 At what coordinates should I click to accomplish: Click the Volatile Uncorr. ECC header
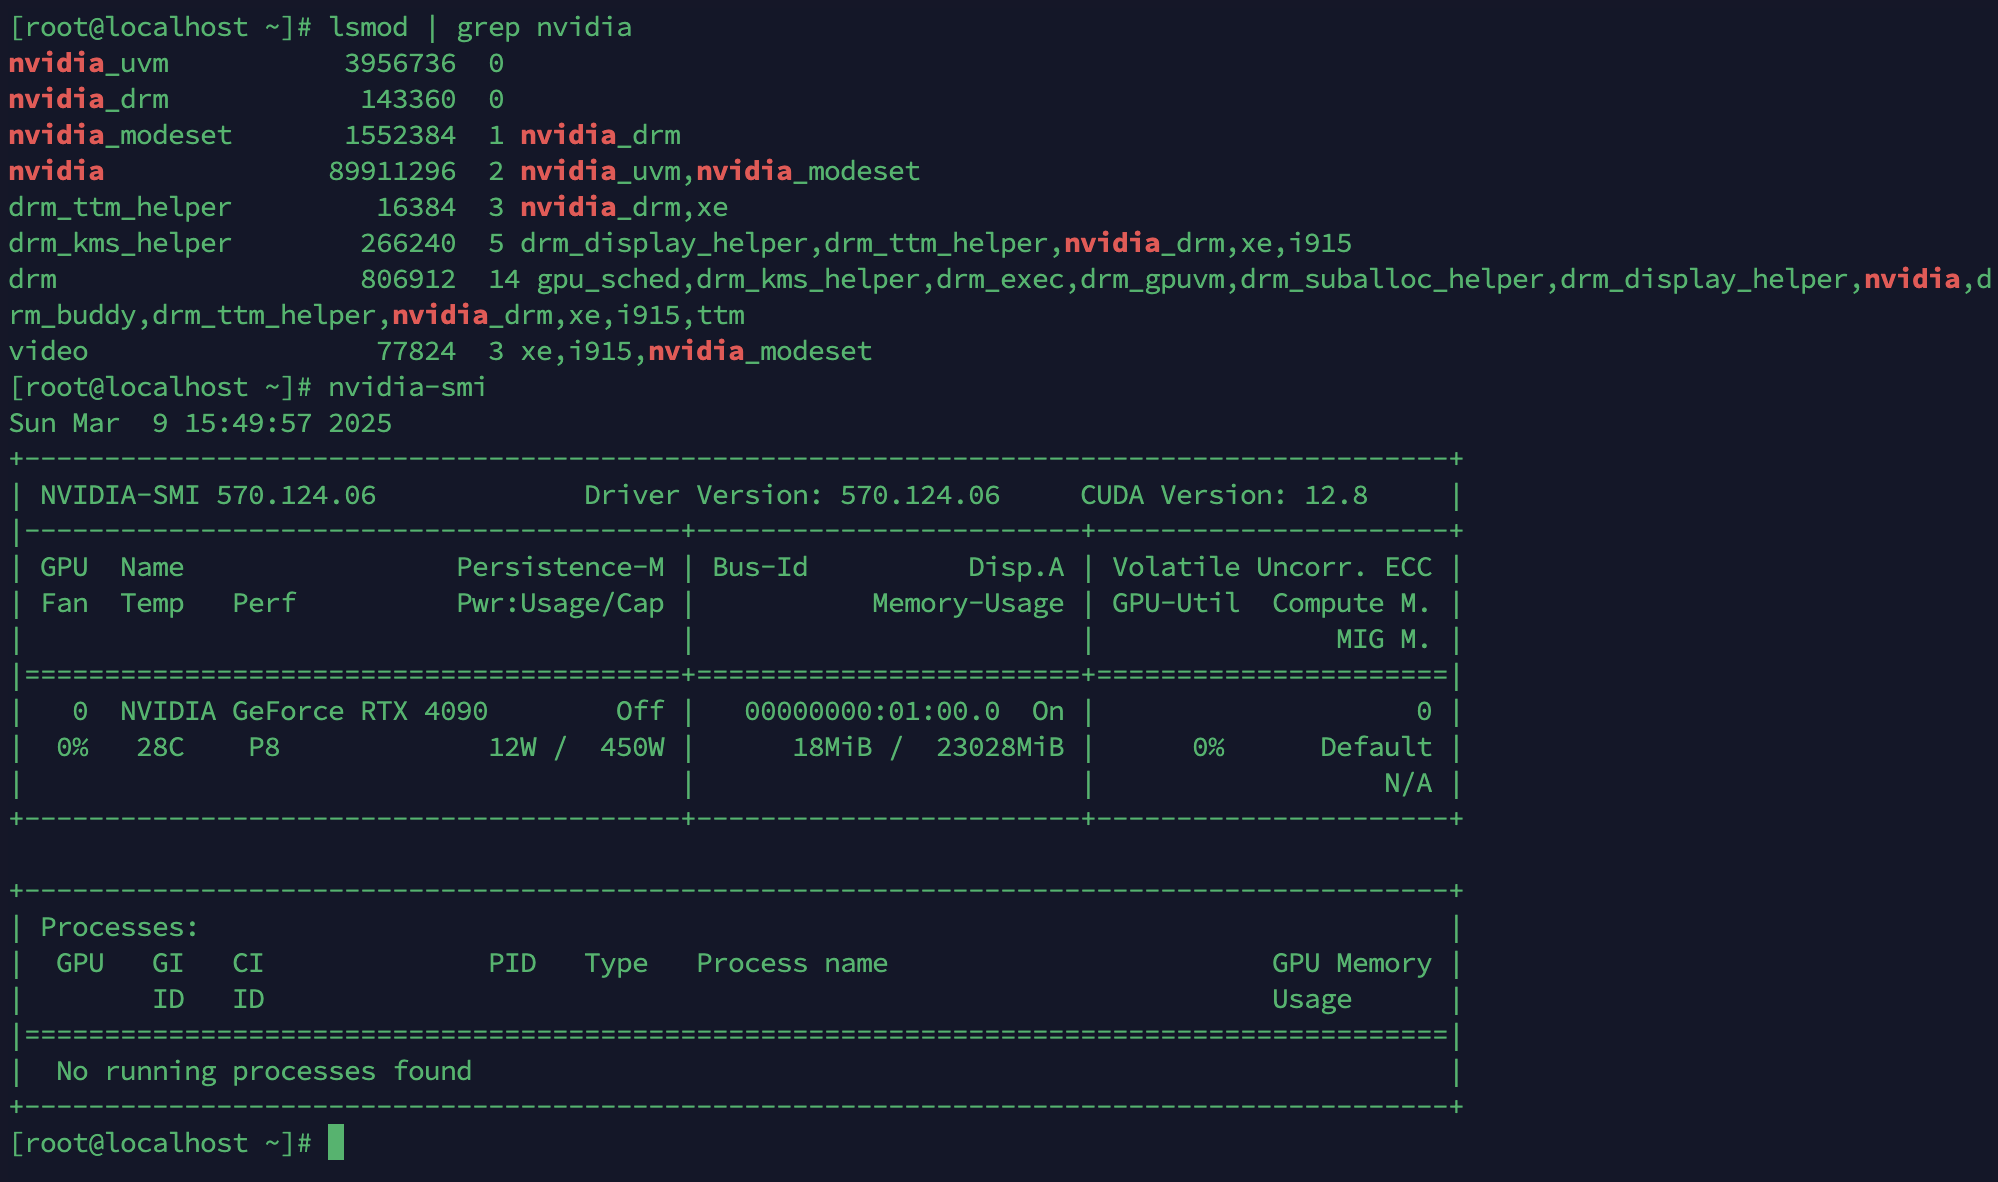click(1272, 567)
